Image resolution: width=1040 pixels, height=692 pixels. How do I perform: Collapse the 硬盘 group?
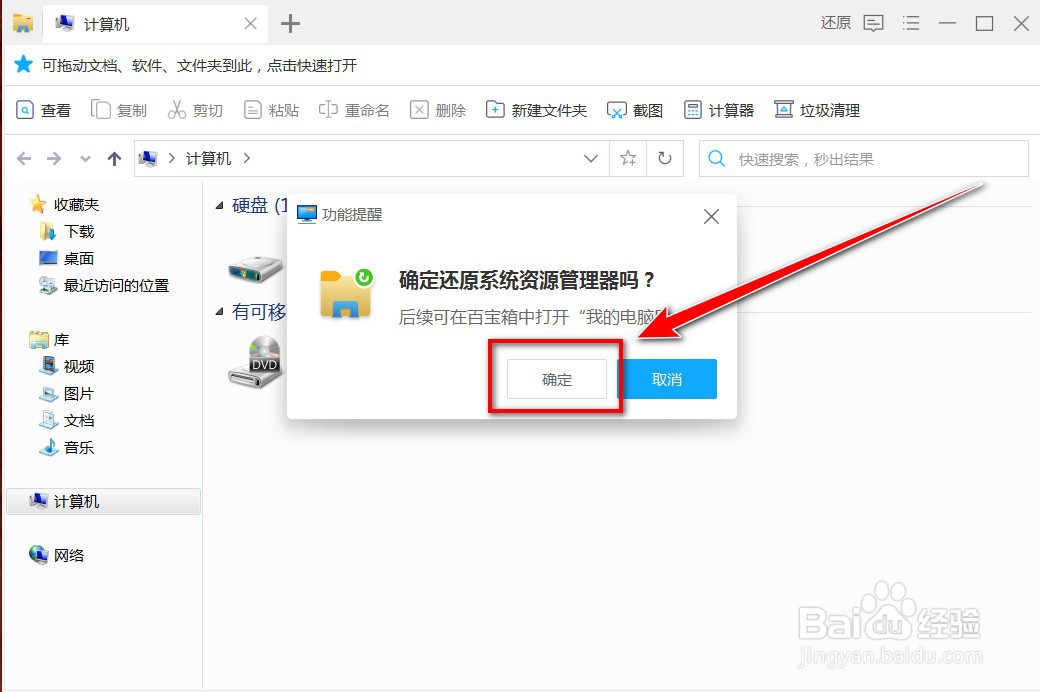(x=220, y=206)
